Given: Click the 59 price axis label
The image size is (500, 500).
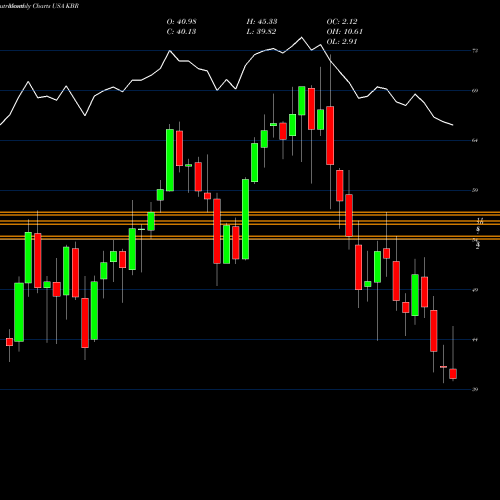Looking at the screenshot, I should click(x=475, y=190).
